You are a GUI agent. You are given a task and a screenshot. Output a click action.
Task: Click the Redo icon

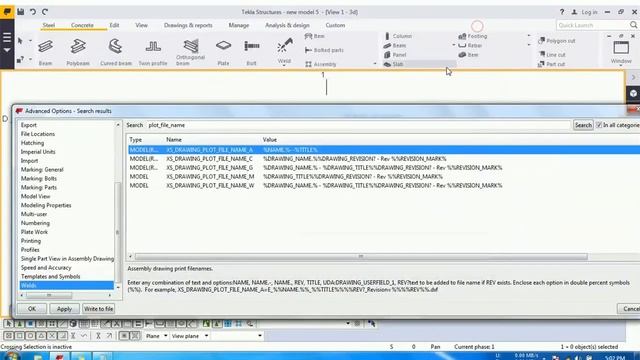tap(45, 11)
